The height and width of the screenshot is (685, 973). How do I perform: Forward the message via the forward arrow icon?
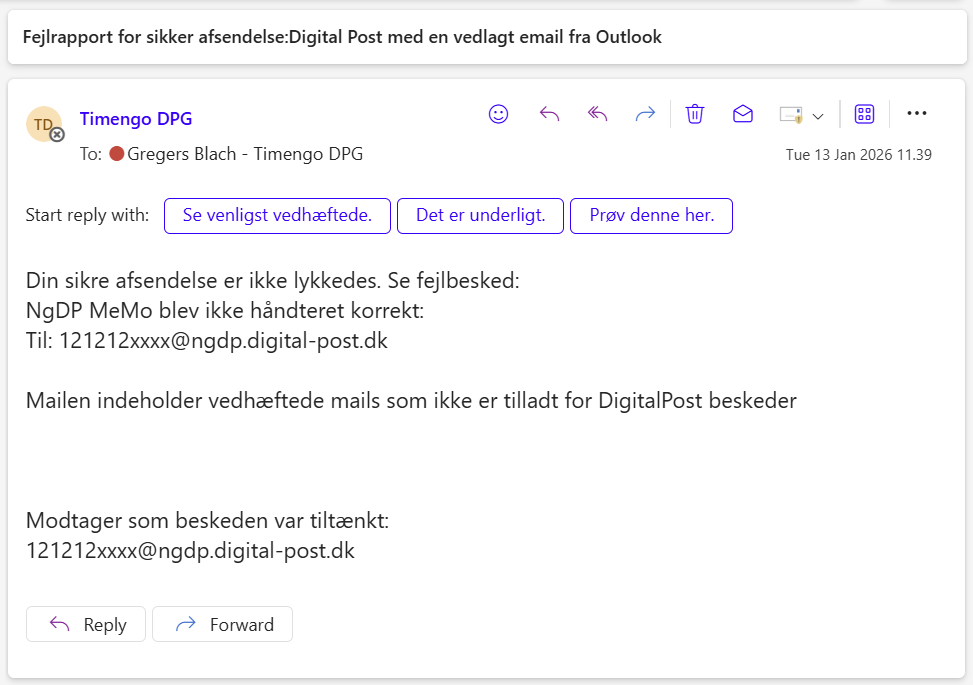tap(645, 114)
